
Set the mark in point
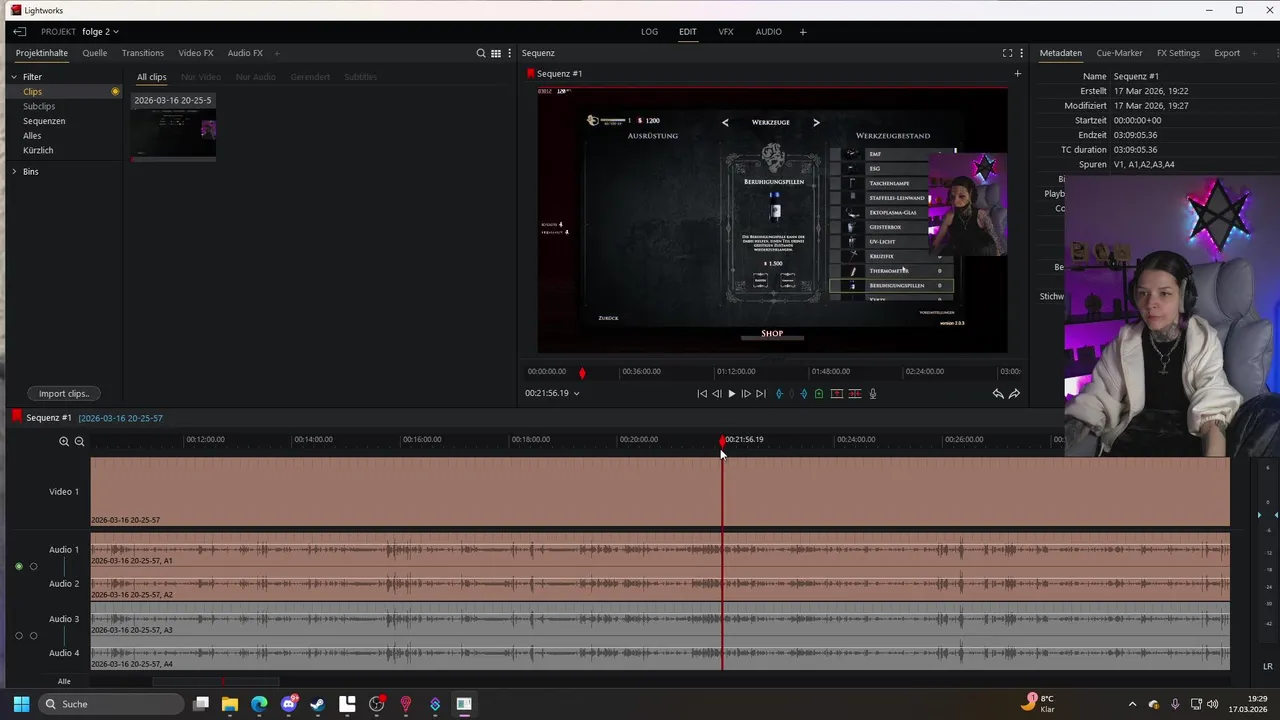[x=779, y=394]
